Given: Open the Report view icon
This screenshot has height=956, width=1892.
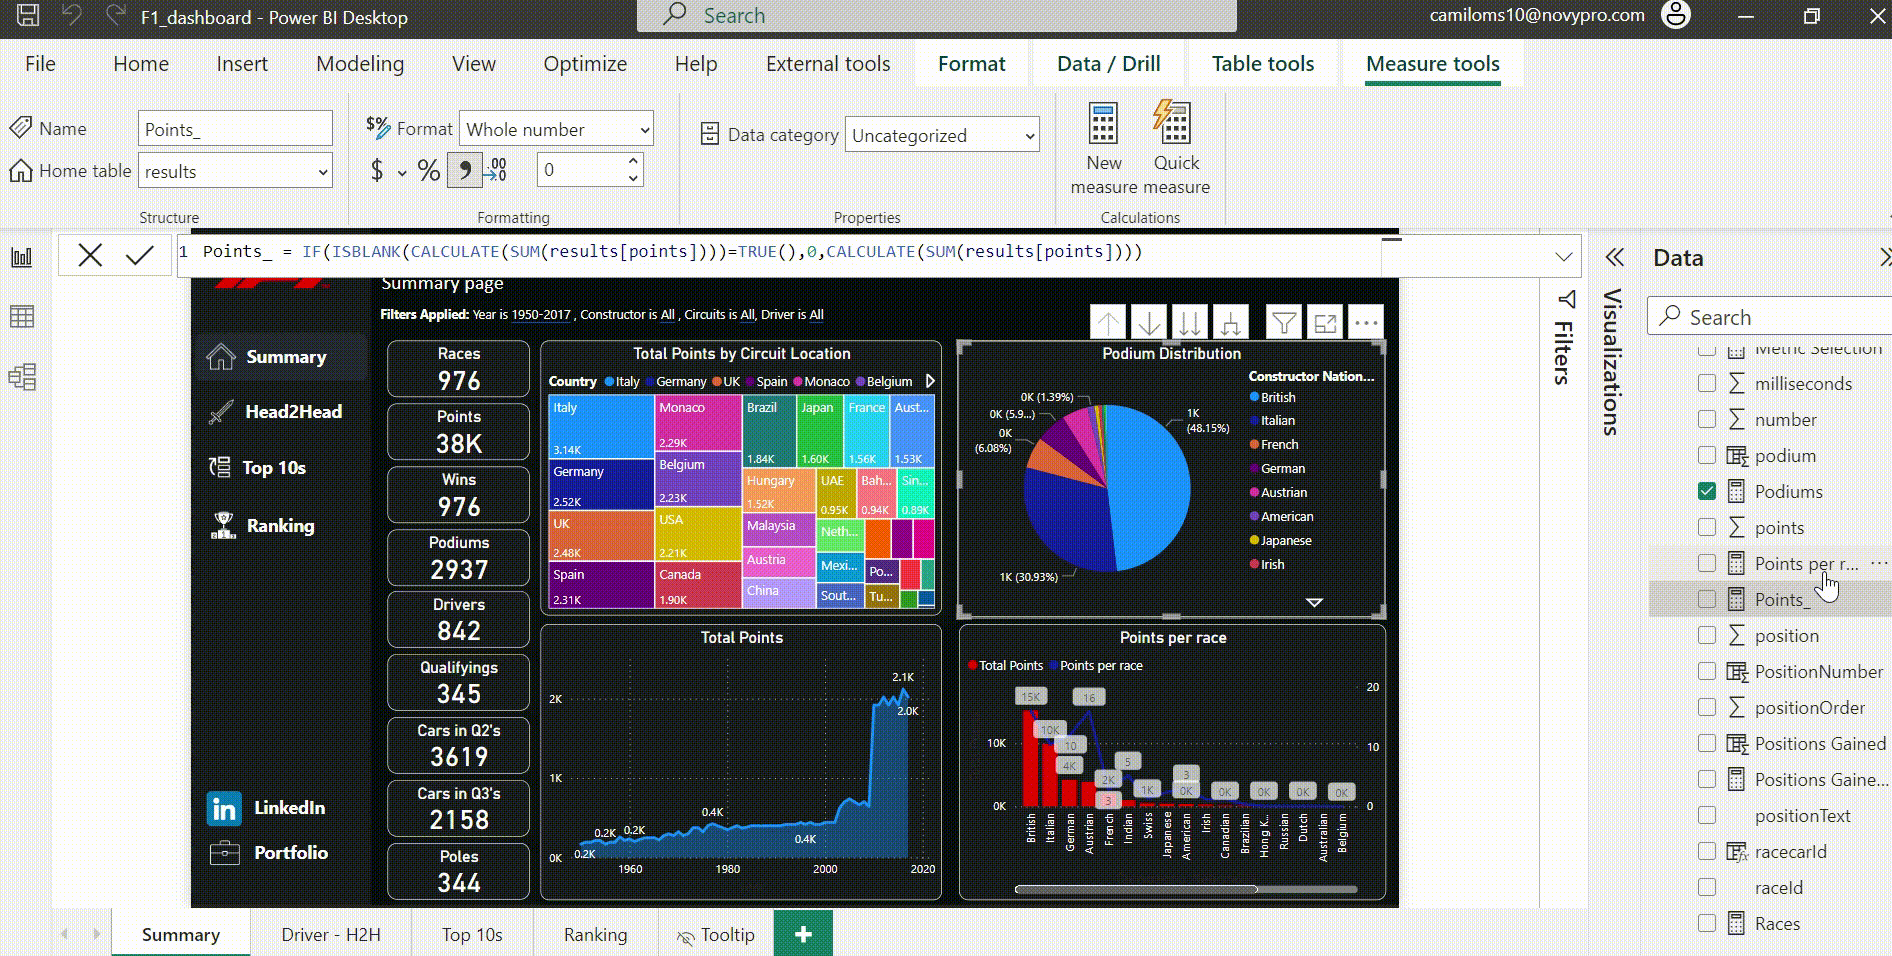Looking at the screenshot, I should point(22,257).
